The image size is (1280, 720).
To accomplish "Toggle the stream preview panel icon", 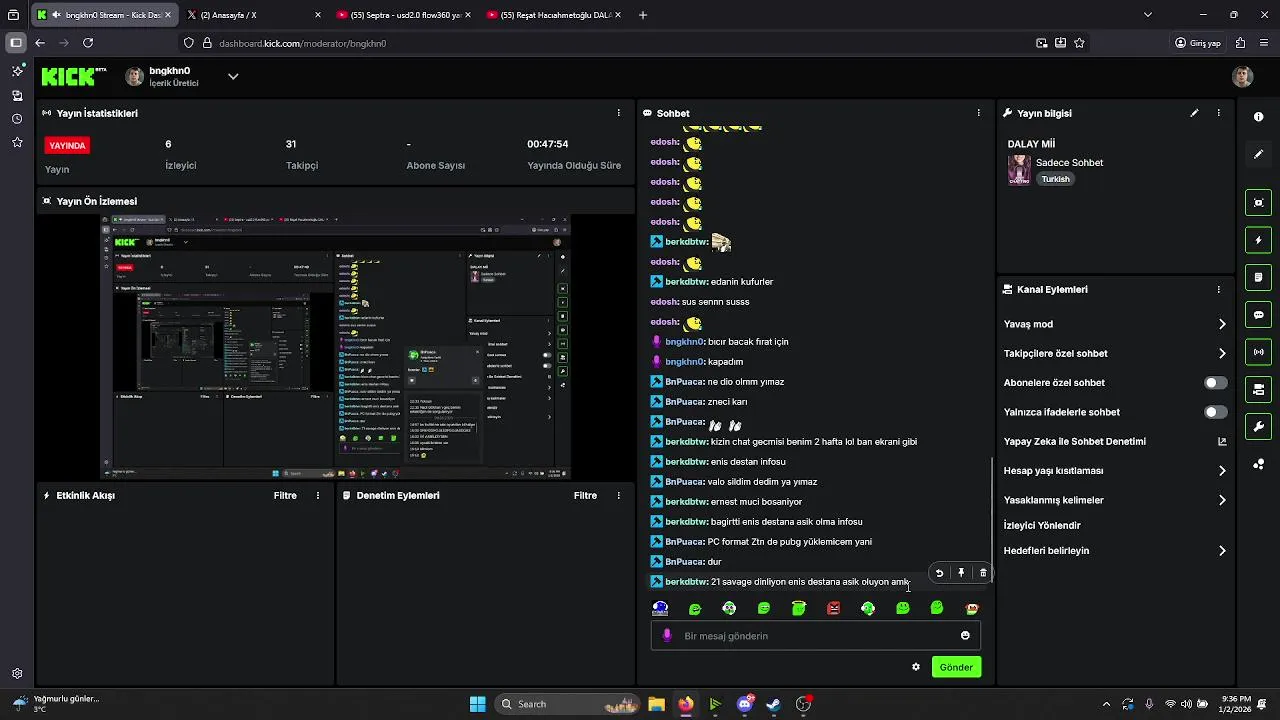I will [x=1258, y=203].
